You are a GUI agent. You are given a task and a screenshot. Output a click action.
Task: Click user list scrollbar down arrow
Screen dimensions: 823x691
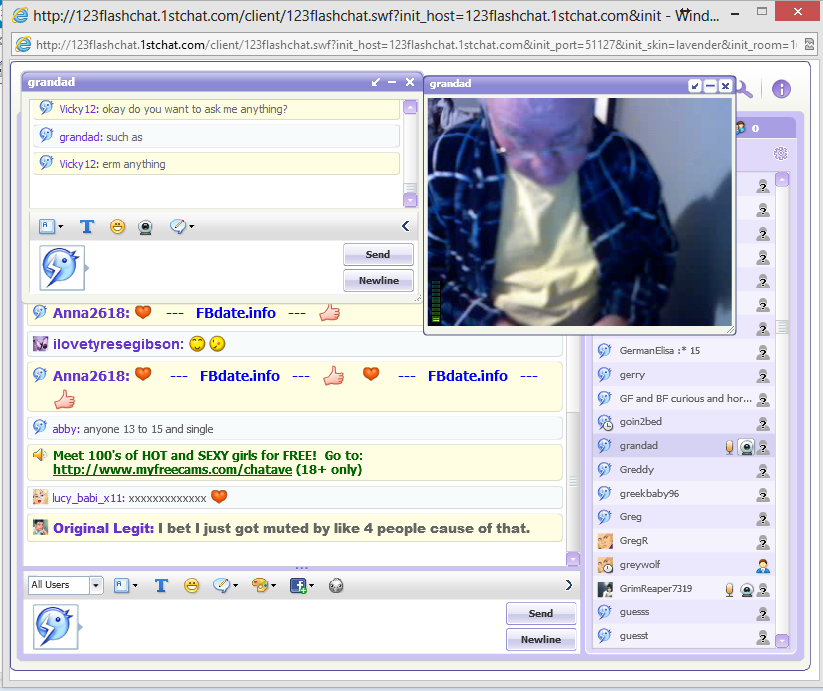point(782,641)
